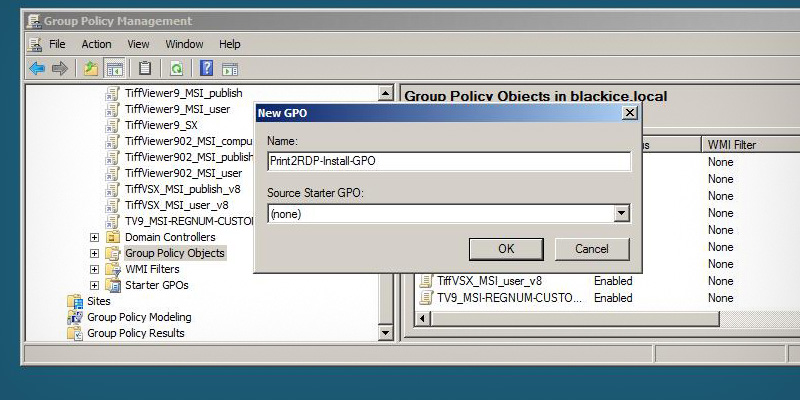Click the Back arrow toolbar icon

[x=37, y=69]
